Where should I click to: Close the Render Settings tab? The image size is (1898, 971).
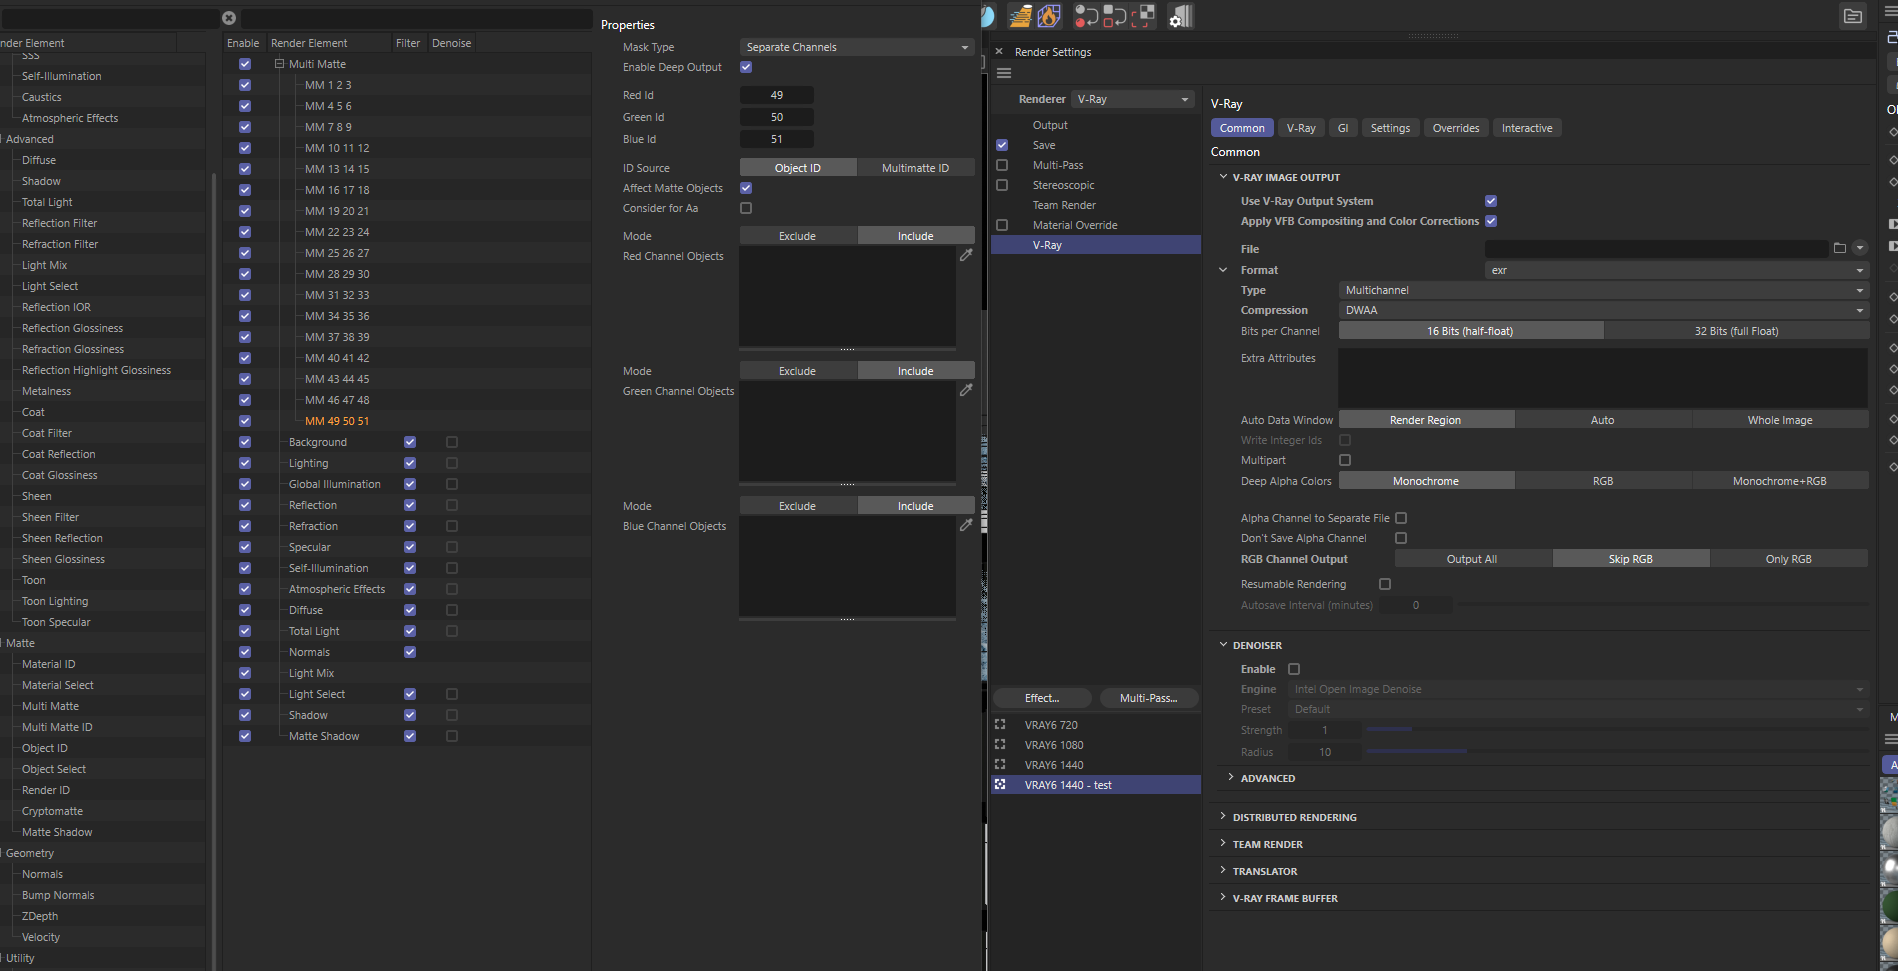pos(999,51)
